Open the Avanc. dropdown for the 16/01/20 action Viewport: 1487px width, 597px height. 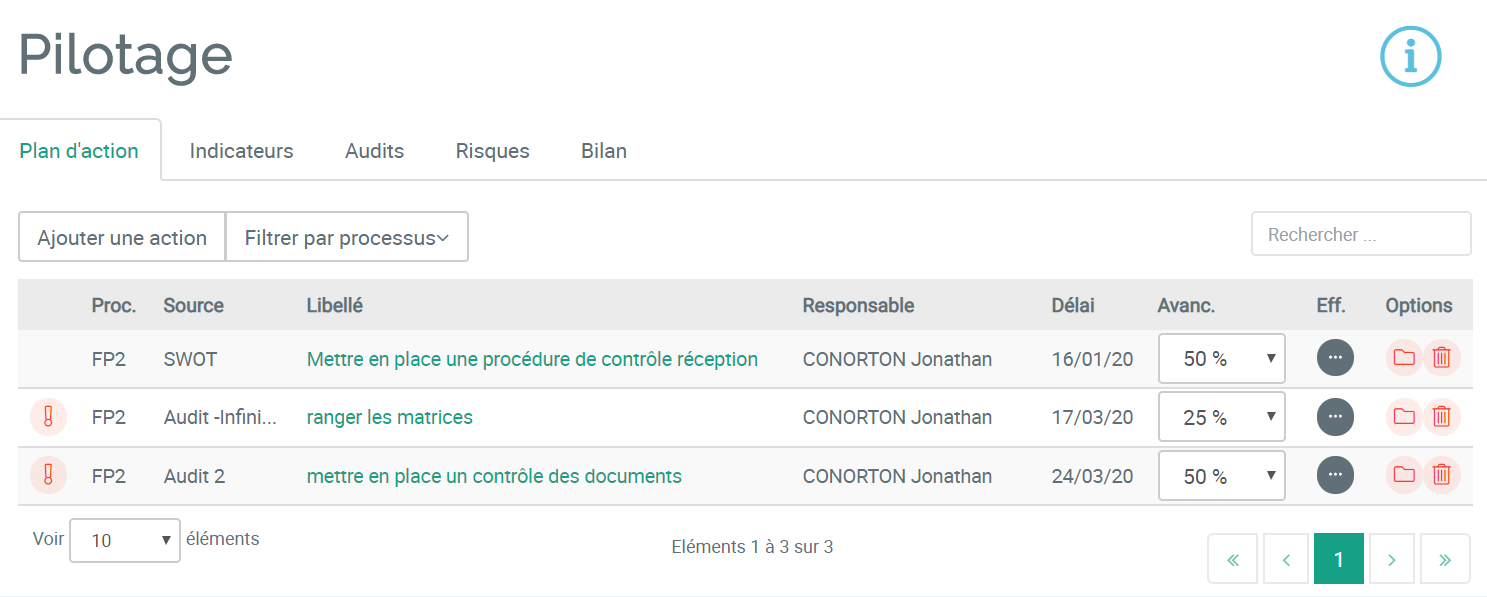1221,358
